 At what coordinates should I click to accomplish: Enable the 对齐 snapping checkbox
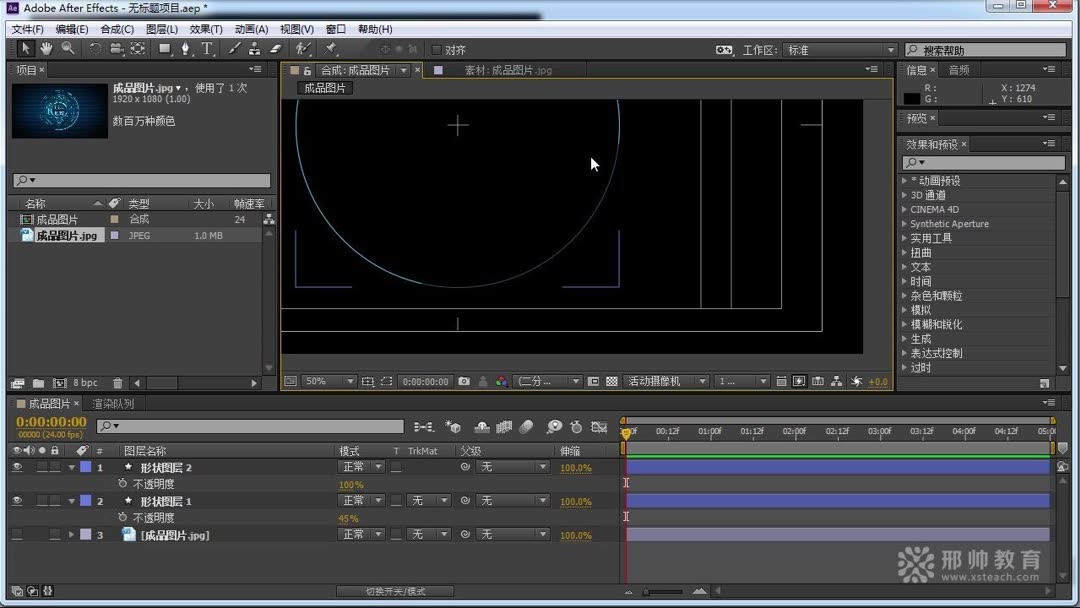436,50
